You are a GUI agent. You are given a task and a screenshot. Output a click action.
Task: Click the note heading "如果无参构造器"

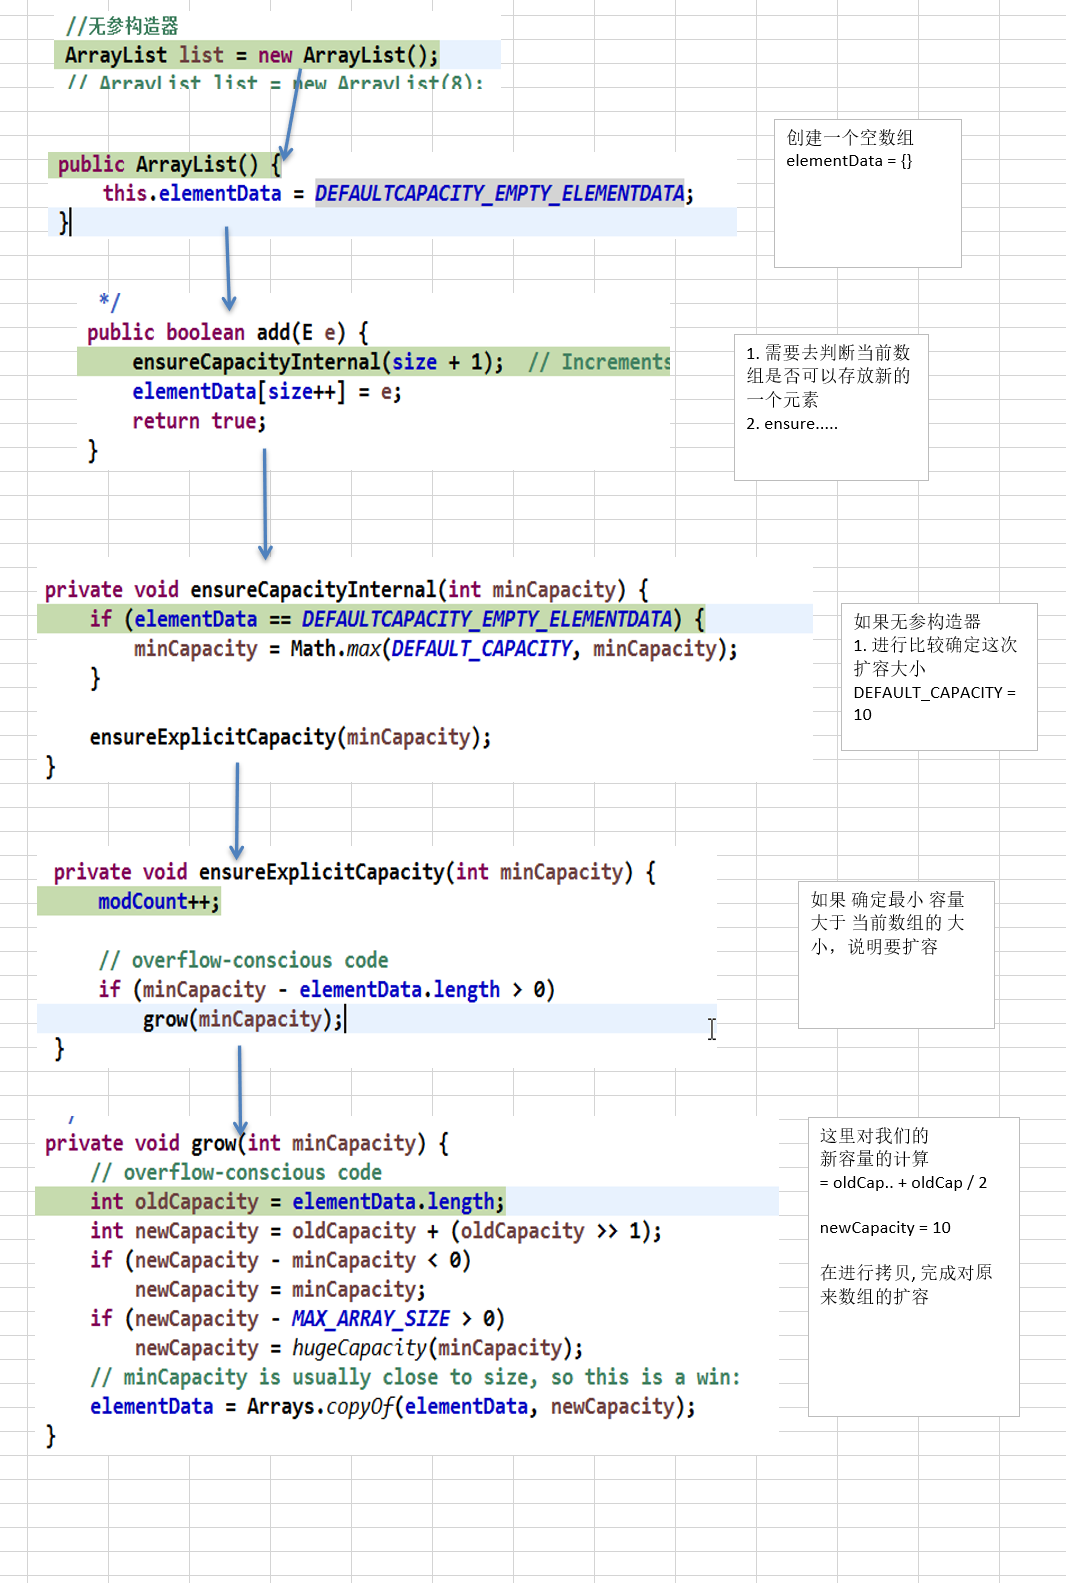click(917, 622)
